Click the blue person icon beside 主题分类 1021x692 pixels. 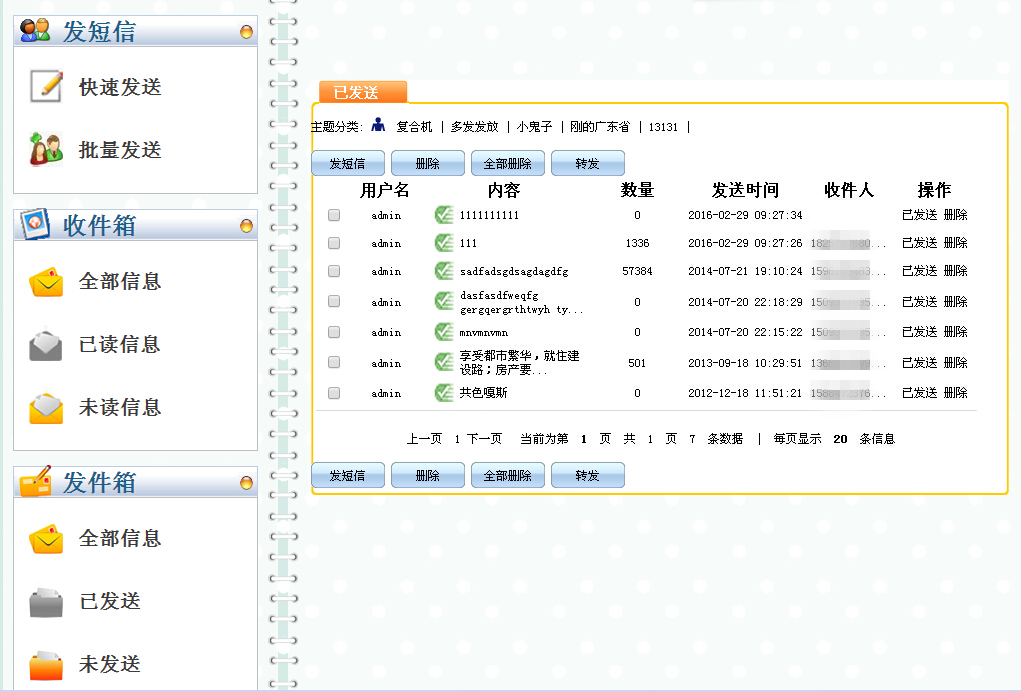click(378, 125)
